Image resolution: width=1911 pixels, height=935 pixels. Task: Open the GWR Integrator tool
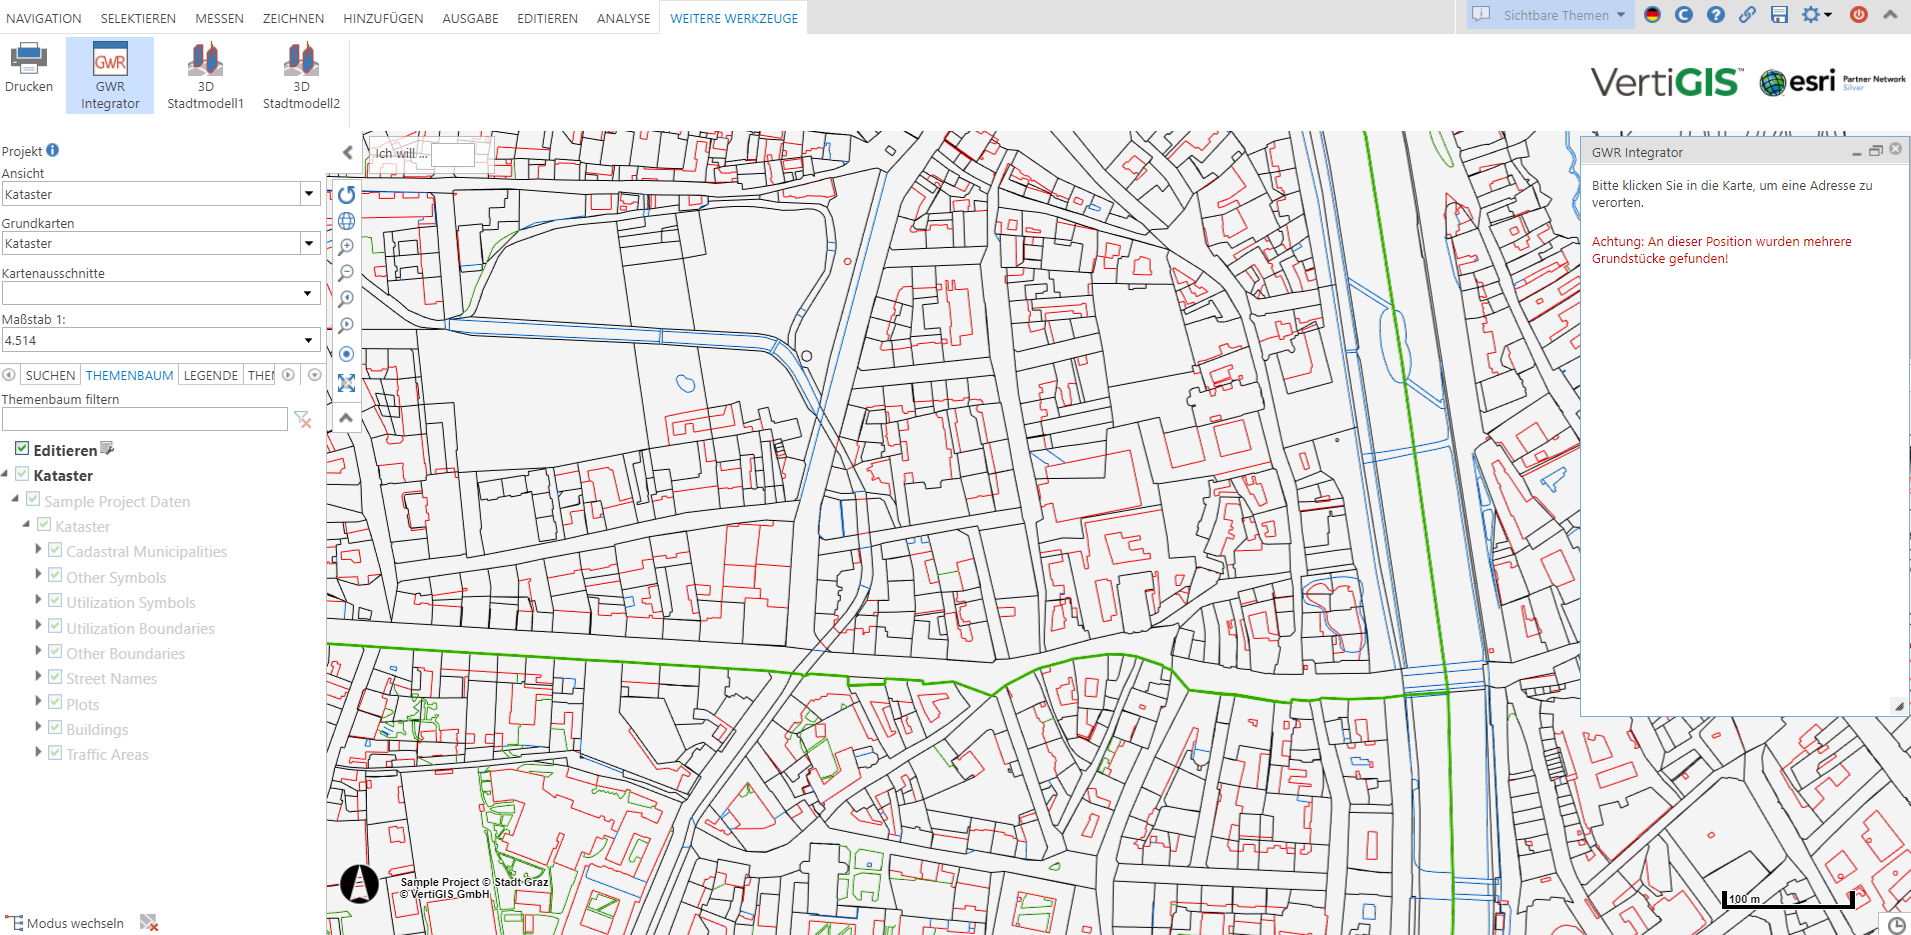click(110, 76)
